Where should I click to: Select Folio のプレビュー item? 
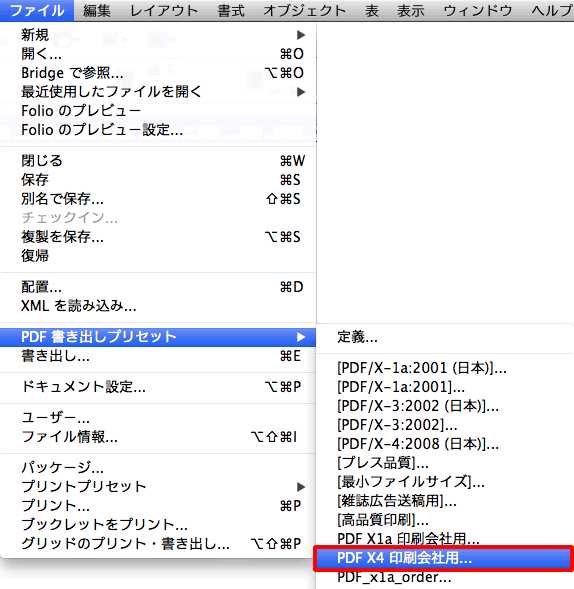158,111
